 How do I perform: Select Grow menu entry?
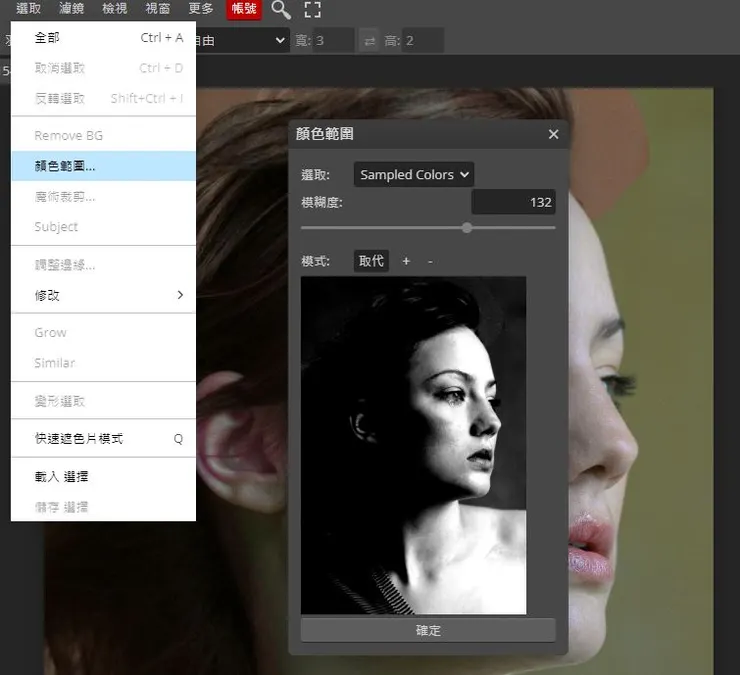[103, 332]
